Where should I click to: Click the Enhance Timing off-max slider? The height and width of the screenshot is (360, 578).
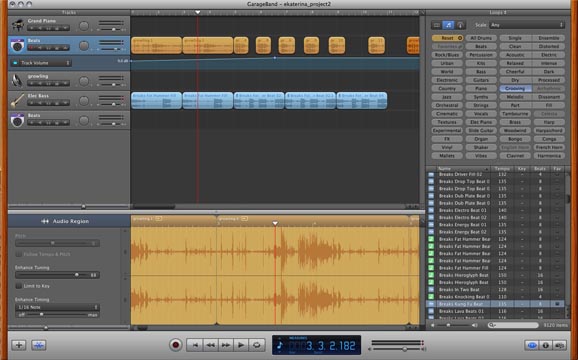tap(41, 315)
